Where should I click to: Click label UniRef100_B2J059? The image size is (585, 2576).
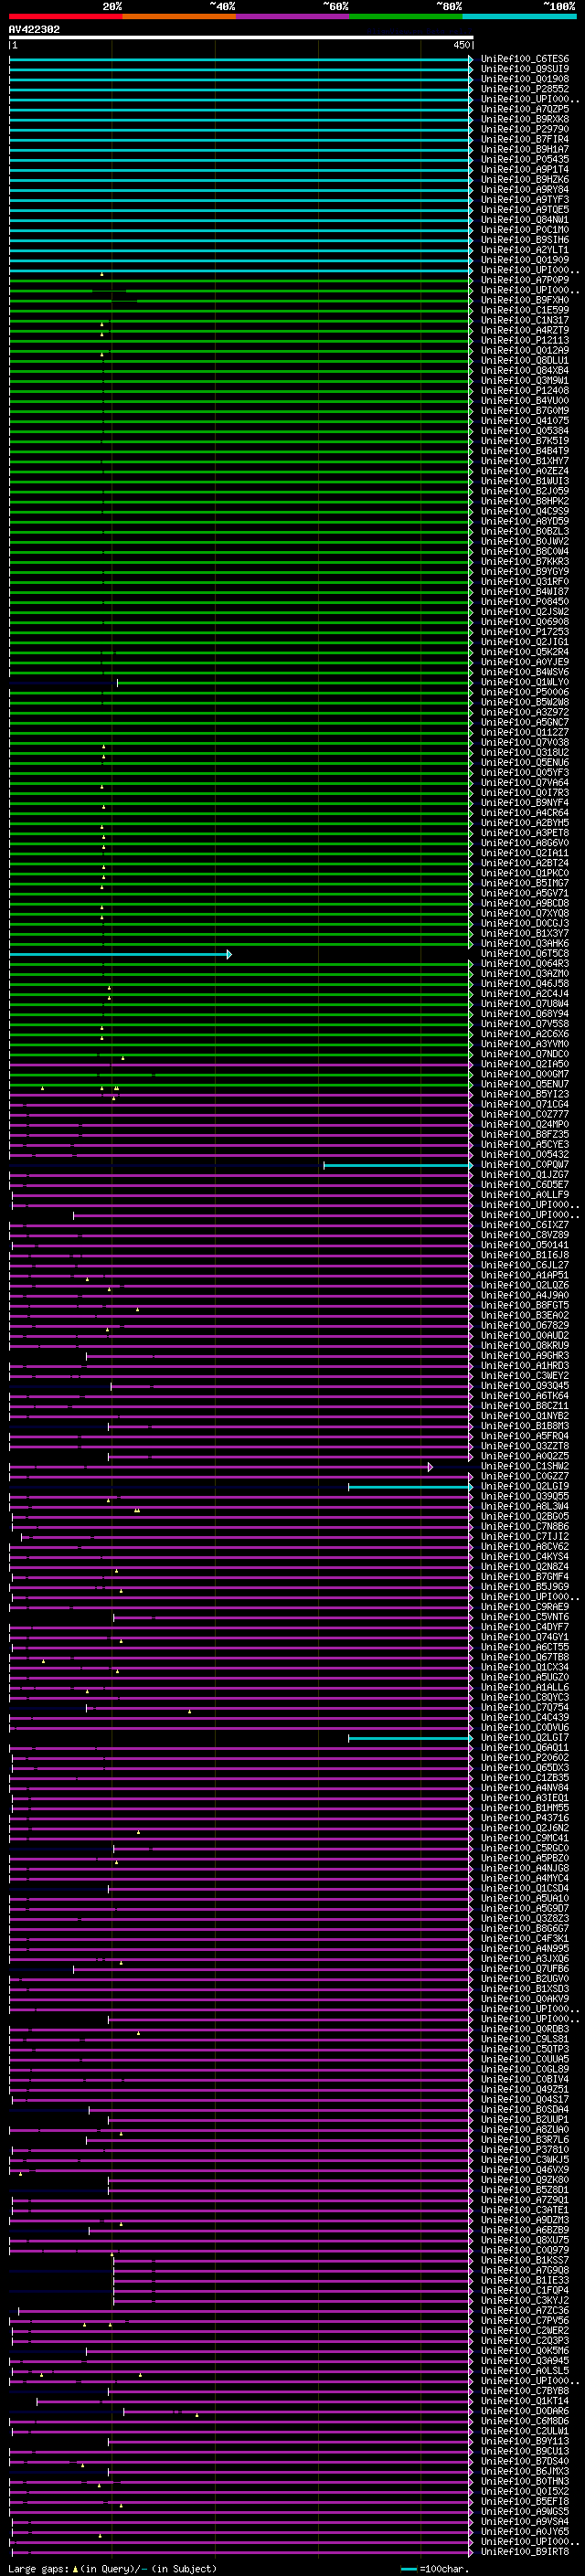525,491
